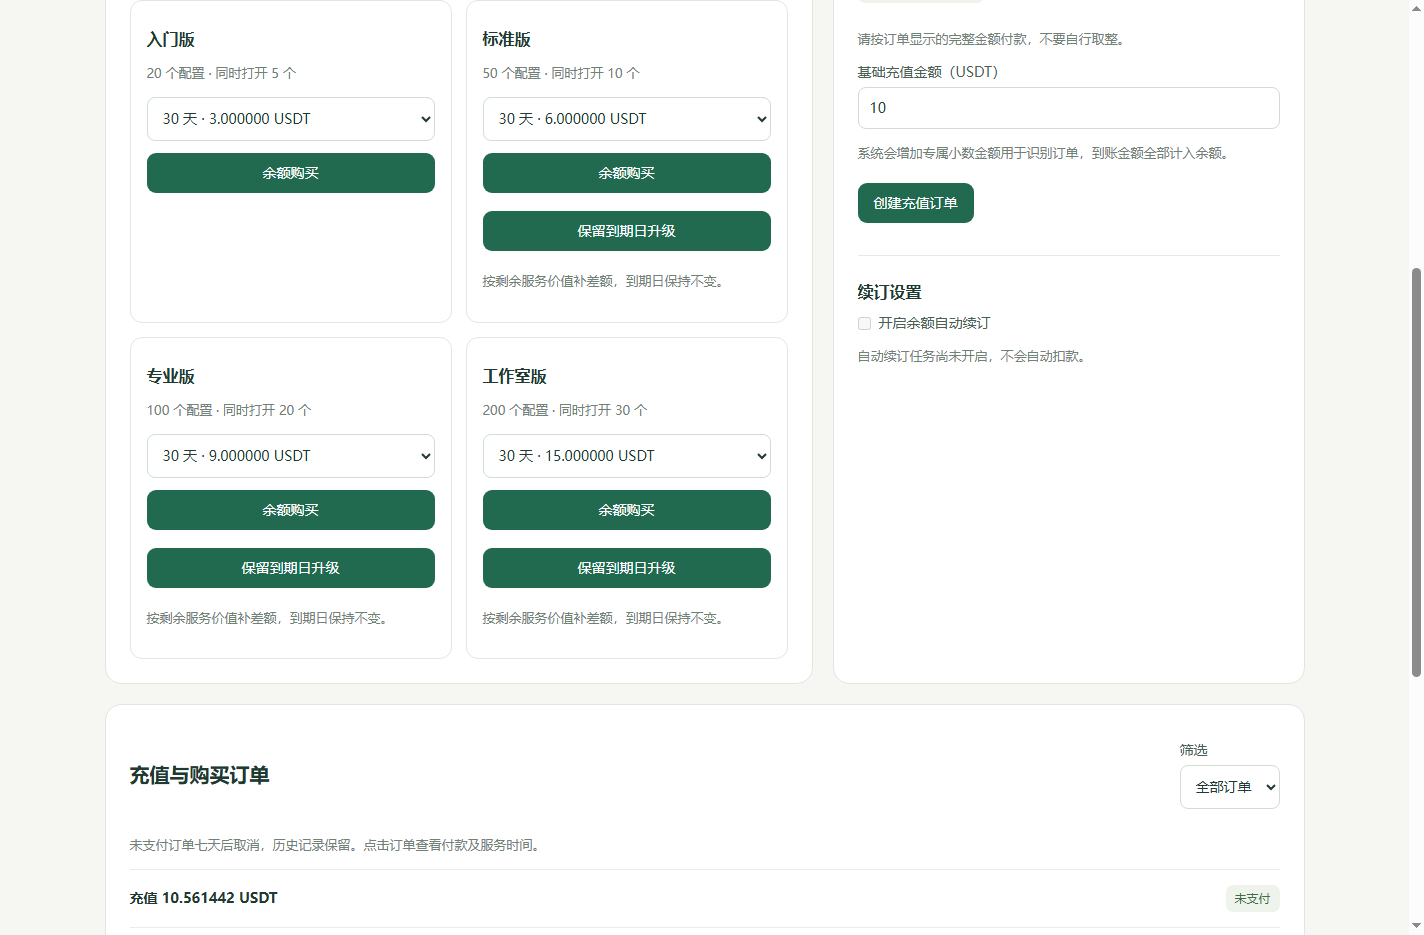1424x935 pixels.
Task: Click the scrollbar down arrow
Action: pyautogui.click(x=1416, y=926)
